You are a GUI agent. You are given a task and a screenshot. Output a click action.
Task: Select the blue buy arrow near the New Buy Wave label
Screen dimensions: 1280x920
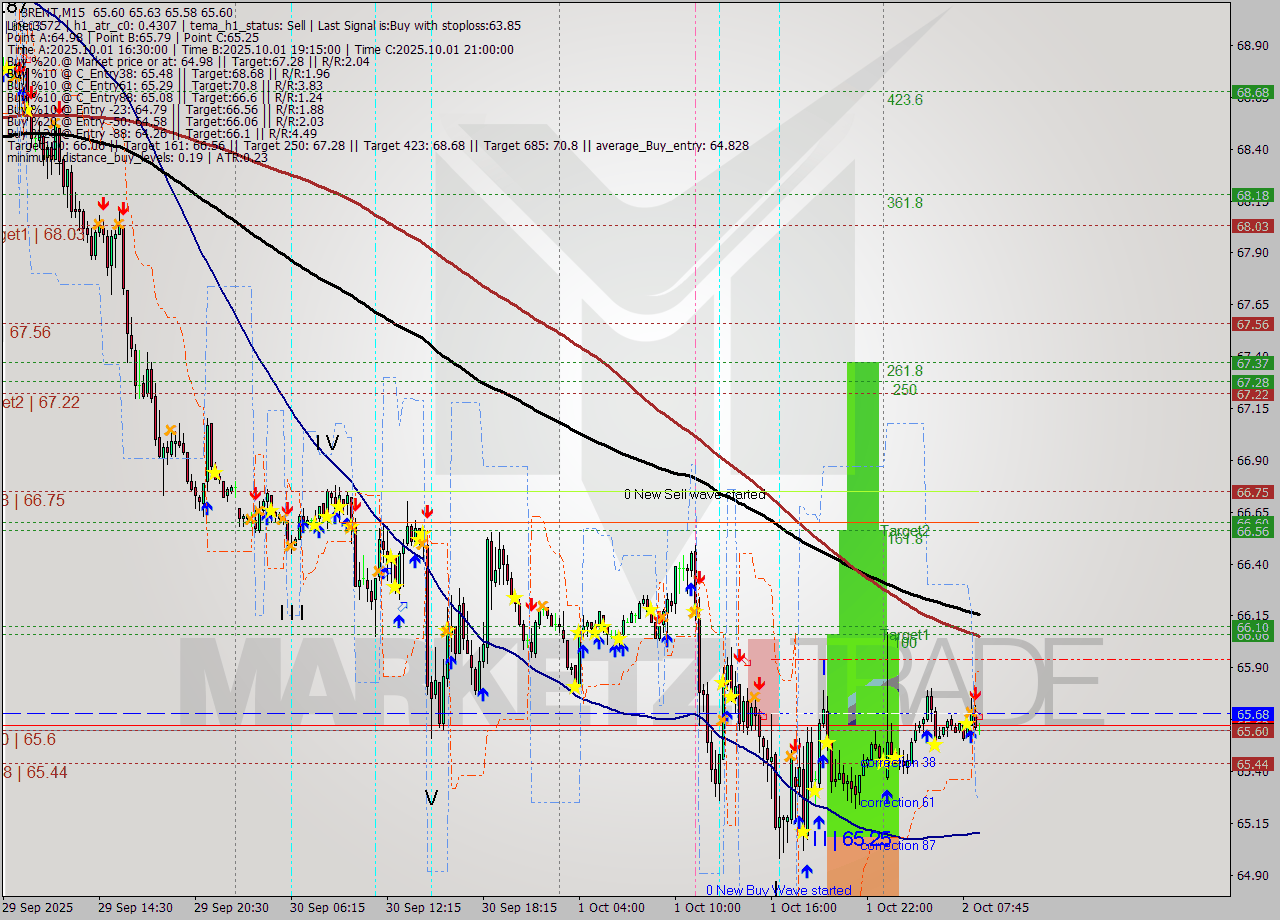pos(806,870)
